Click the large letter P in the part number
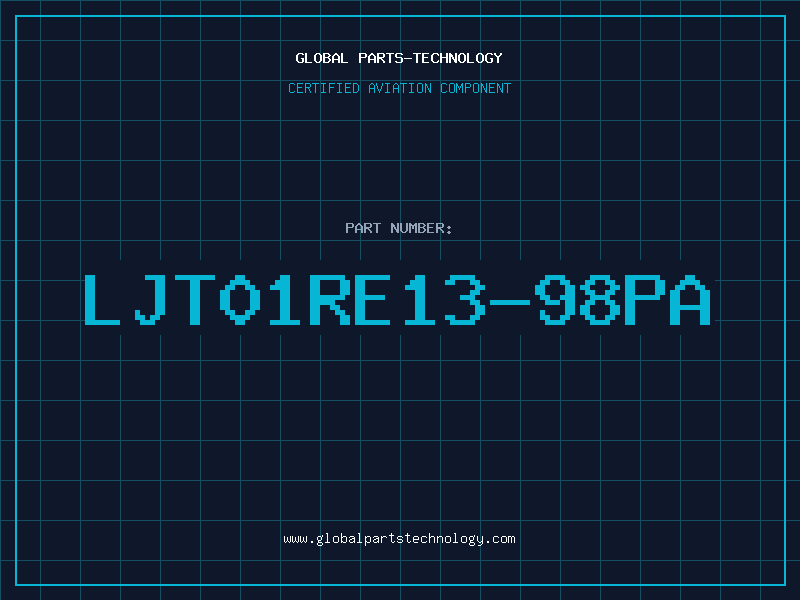 point(645,299)
